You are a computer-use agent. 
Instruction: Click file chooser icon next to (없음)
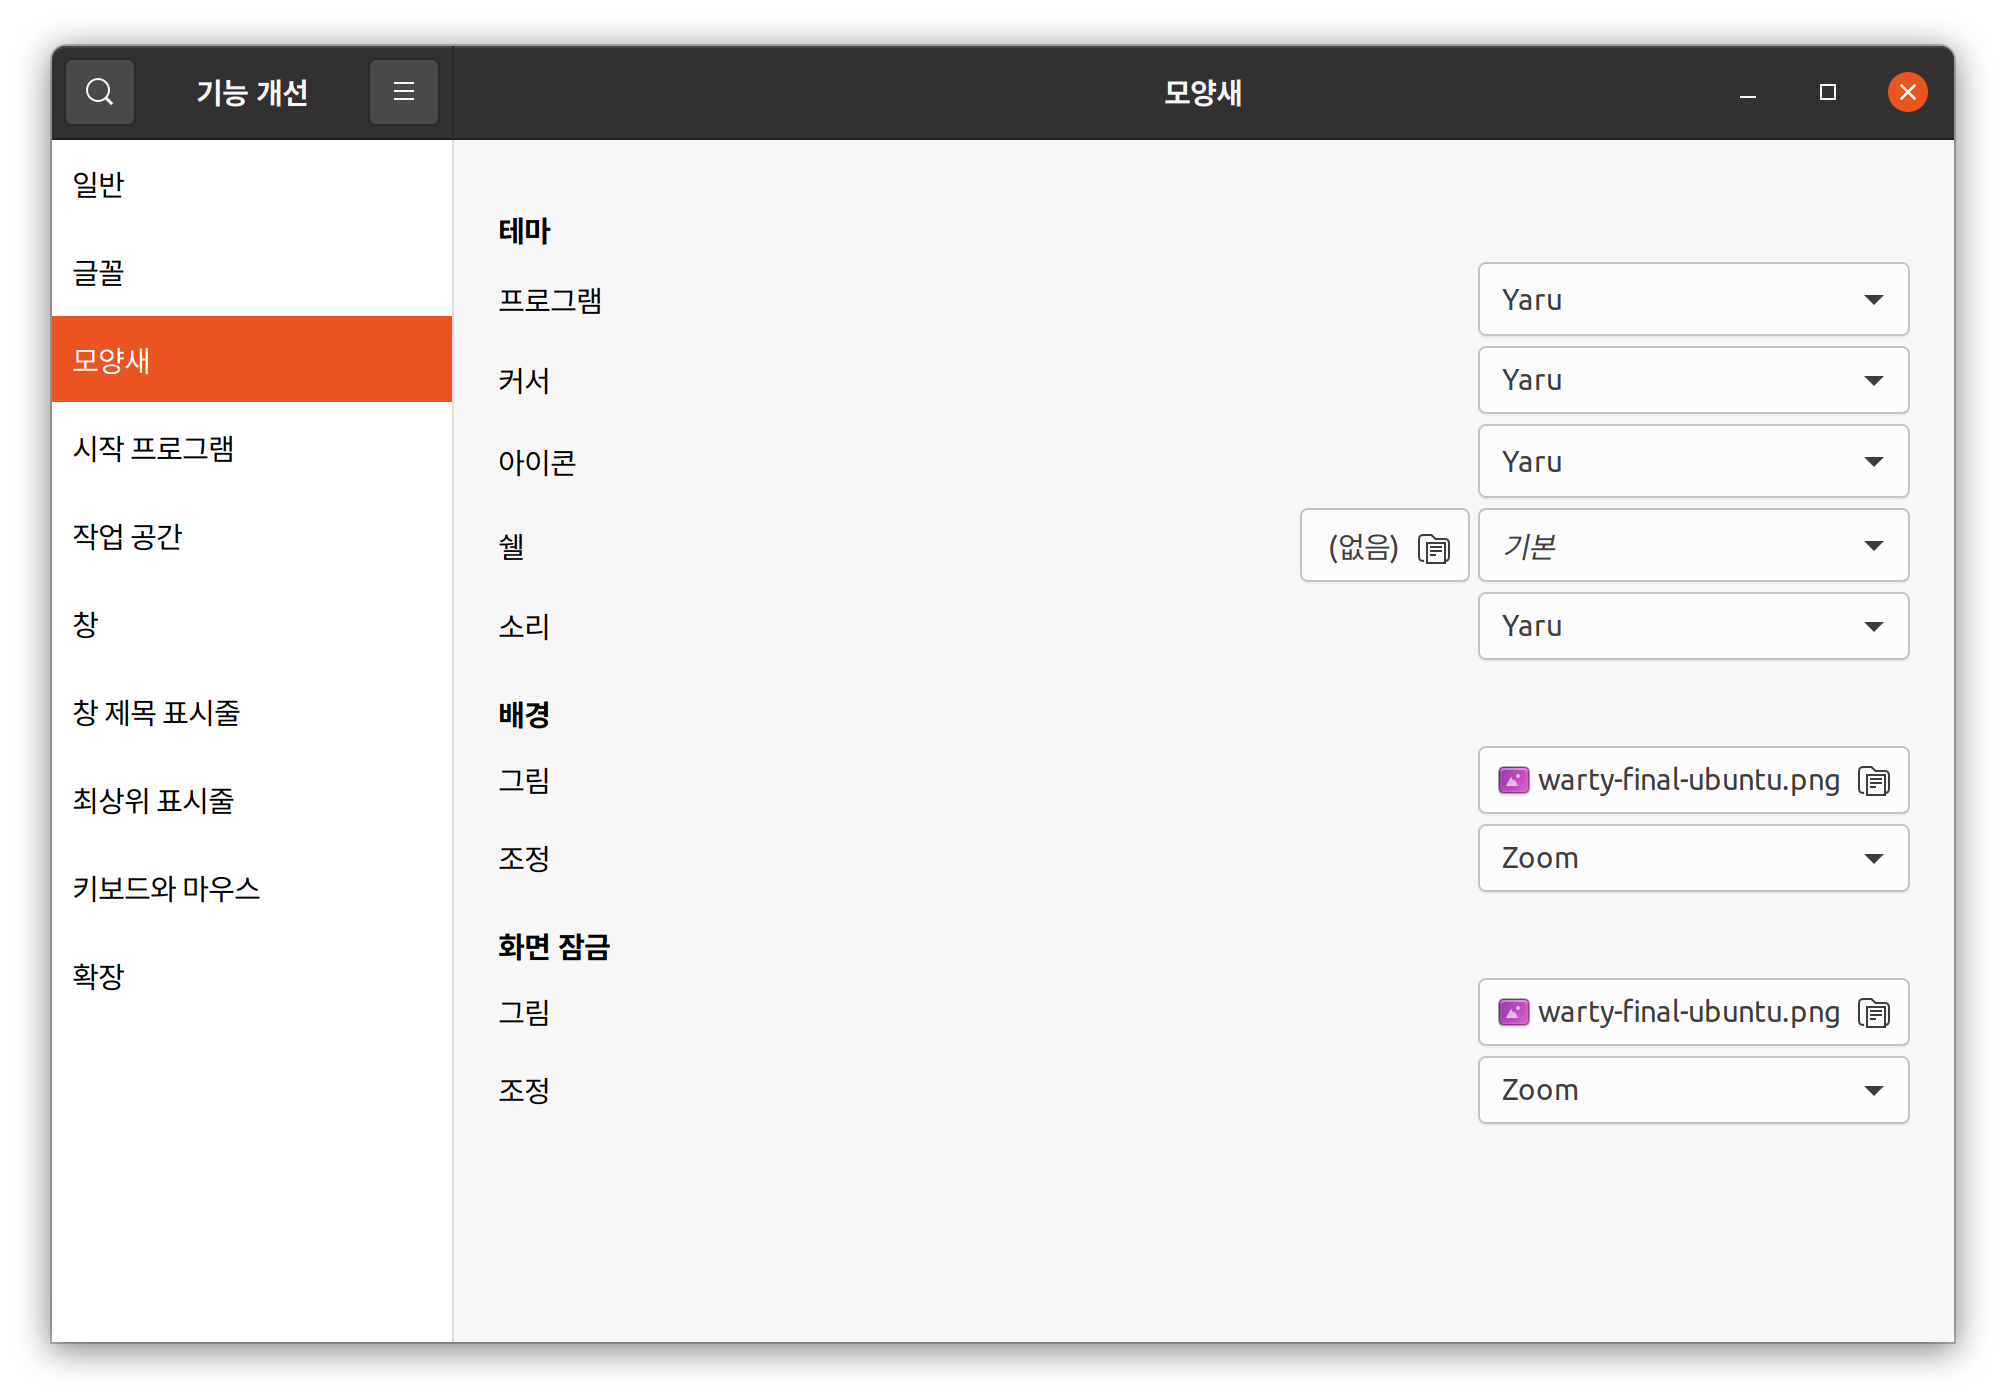click(1433, 548)
